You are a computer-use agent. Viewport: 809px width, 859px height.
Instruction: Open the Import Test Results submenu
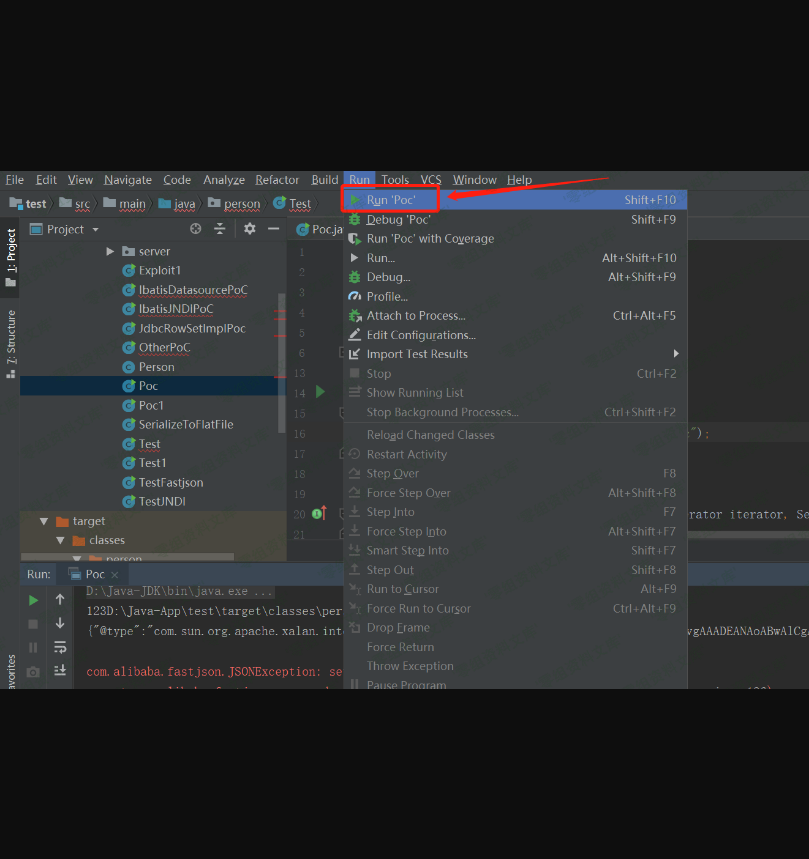coord(417,354)
